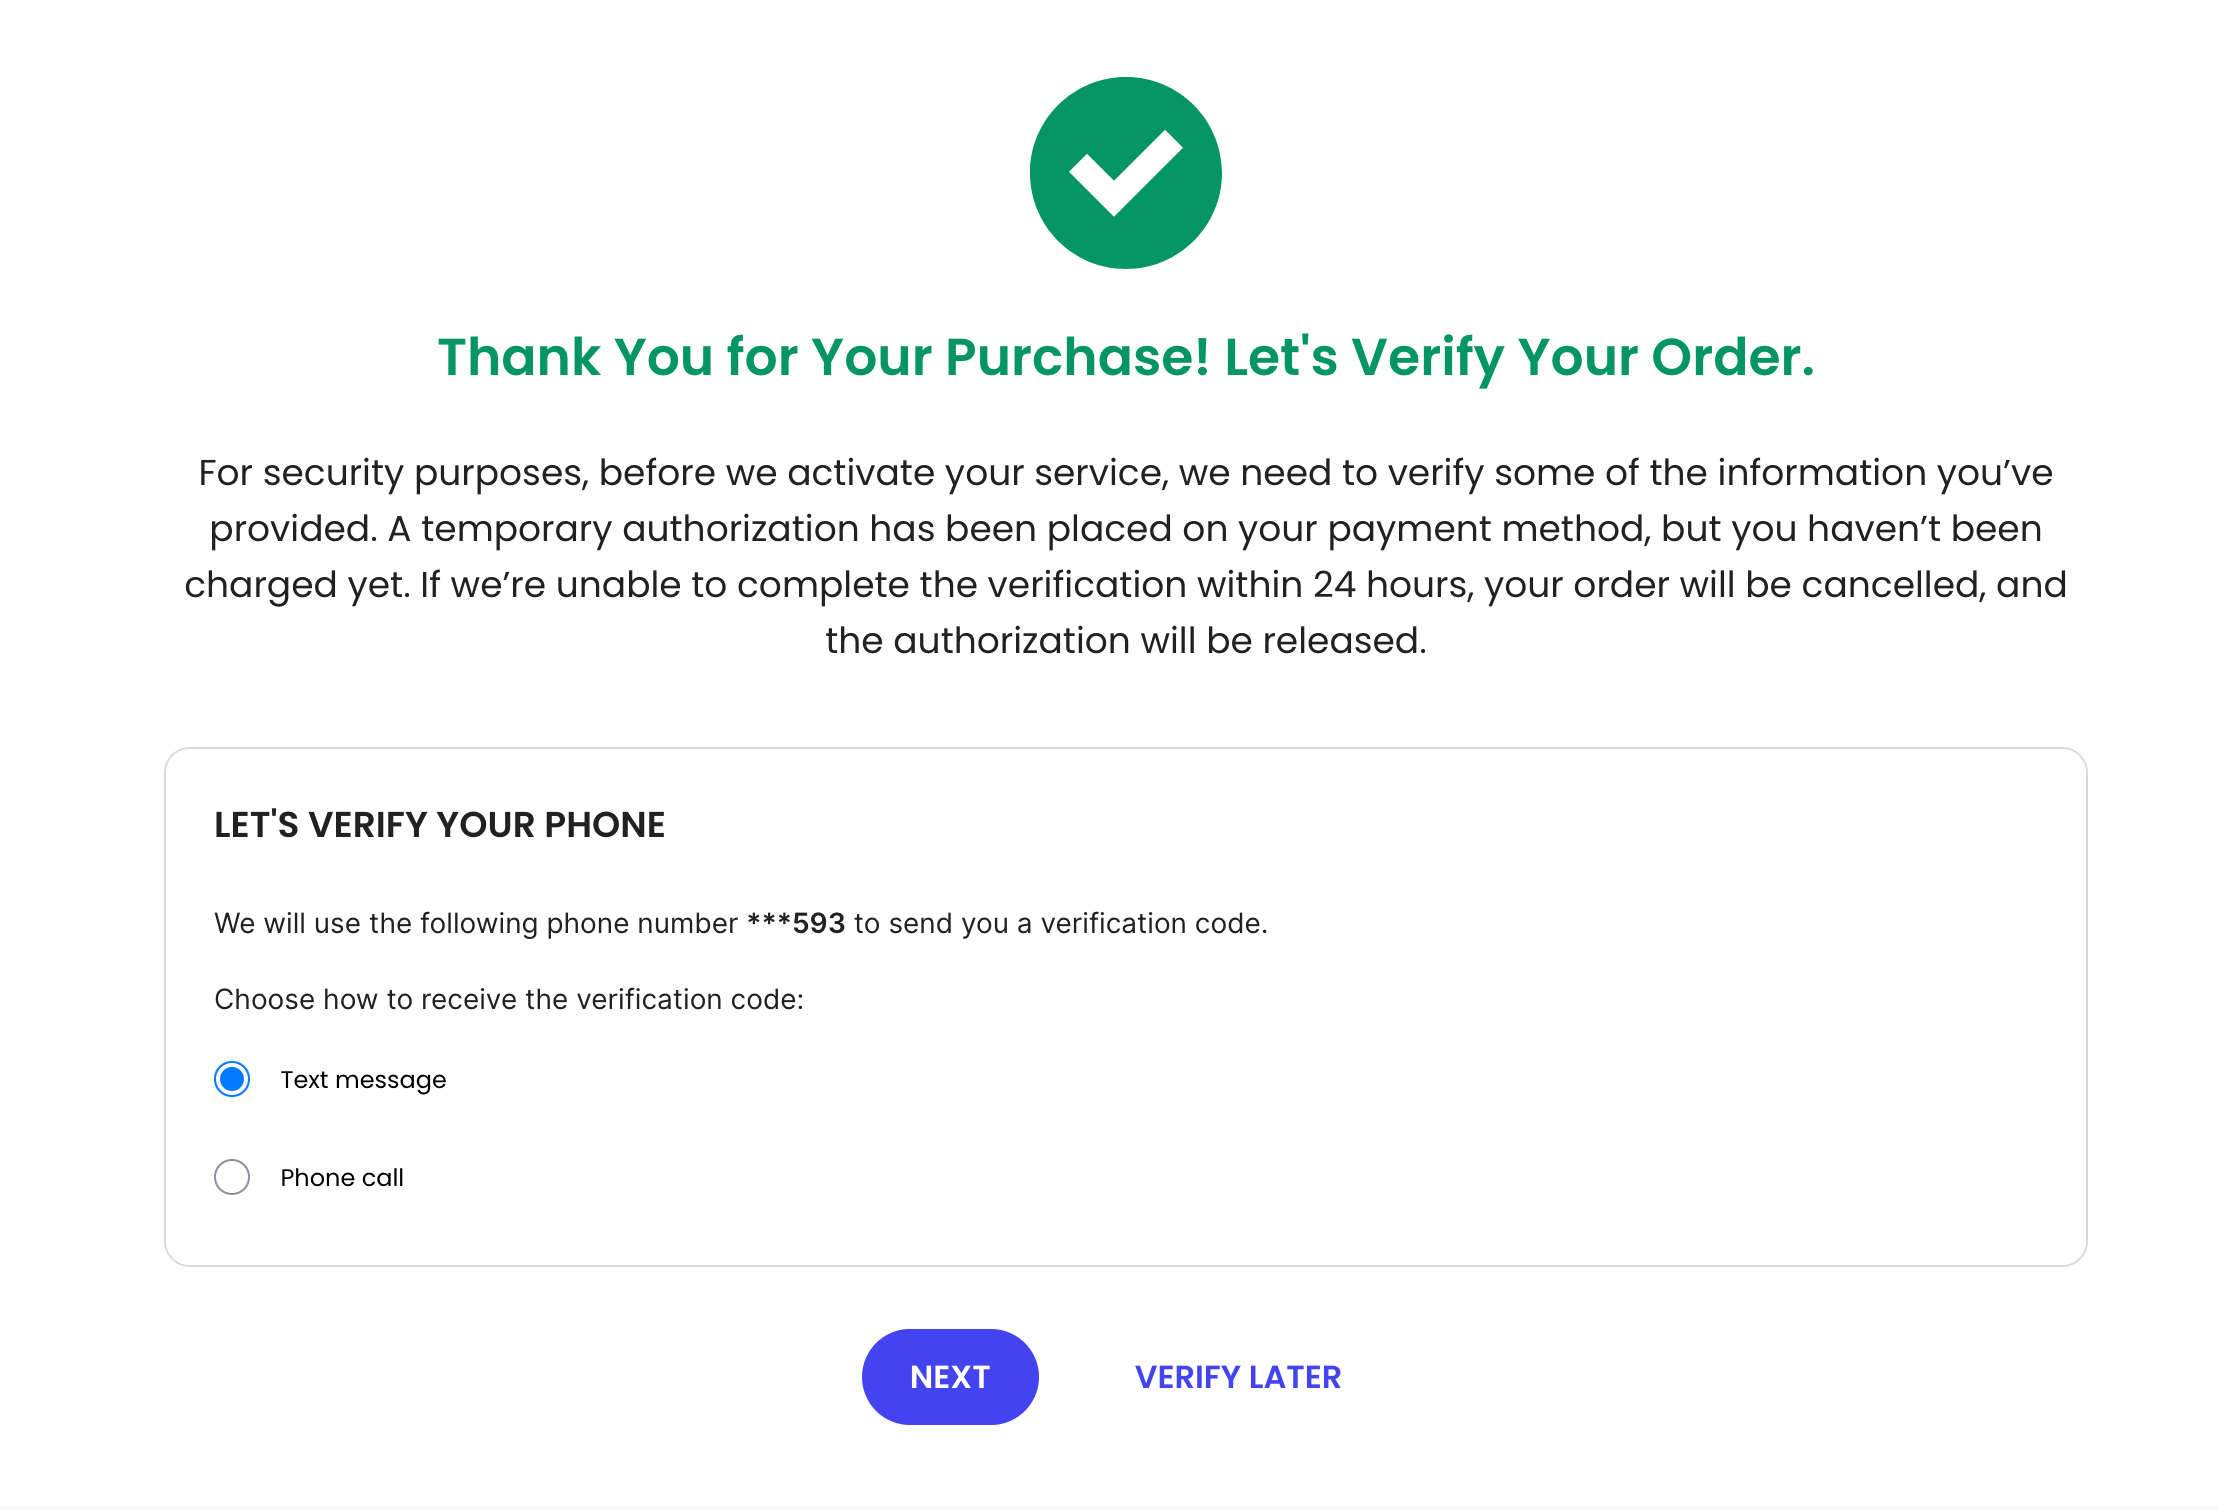Click "the authorization will be released." line
Screen dimensions: 2218x1510
point(1125,641)
